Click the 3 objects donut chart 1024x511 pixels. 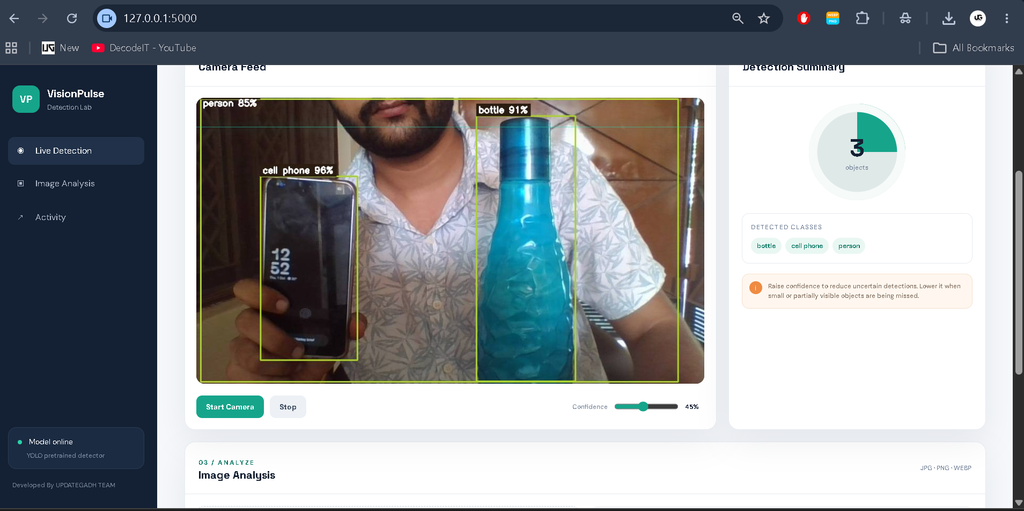pyautogui.click(x=857, y=152)
